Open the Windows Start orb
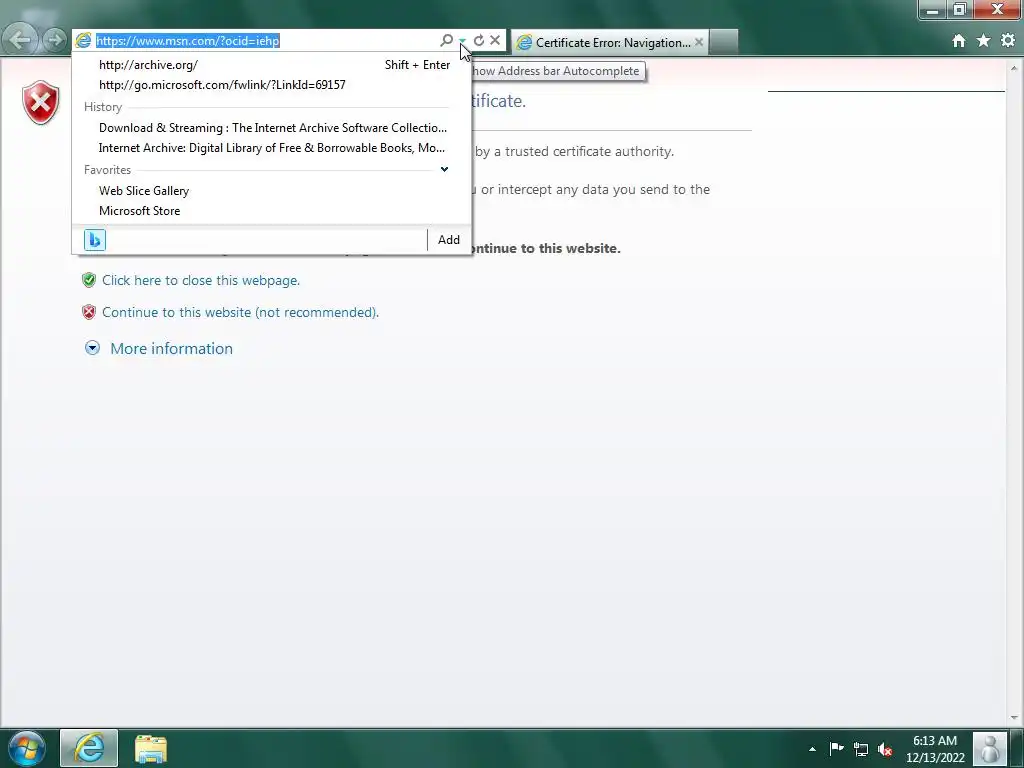The width and height of the screenshot is (1024, 768). [x=27, y=748]
